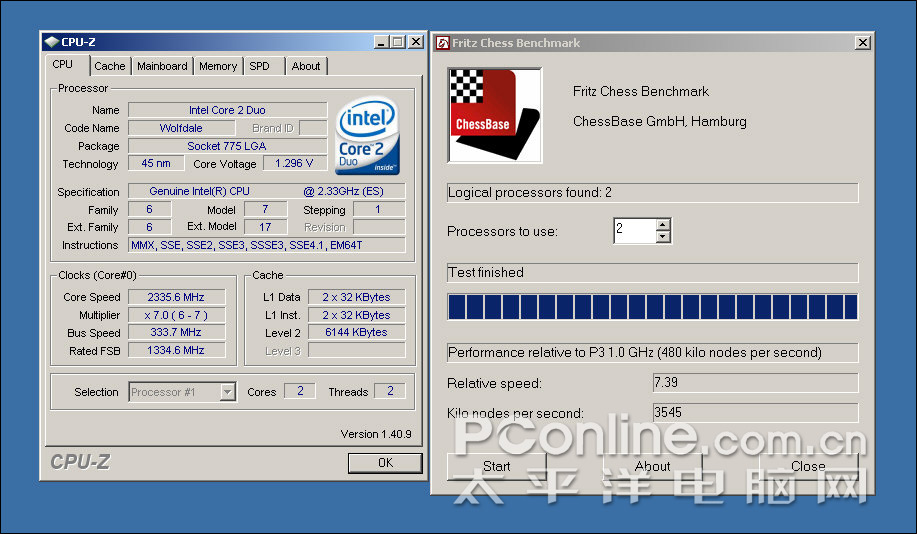Open the Cache tab
The height and width of the screenshot is (534, 917).
tap(109, 66)
